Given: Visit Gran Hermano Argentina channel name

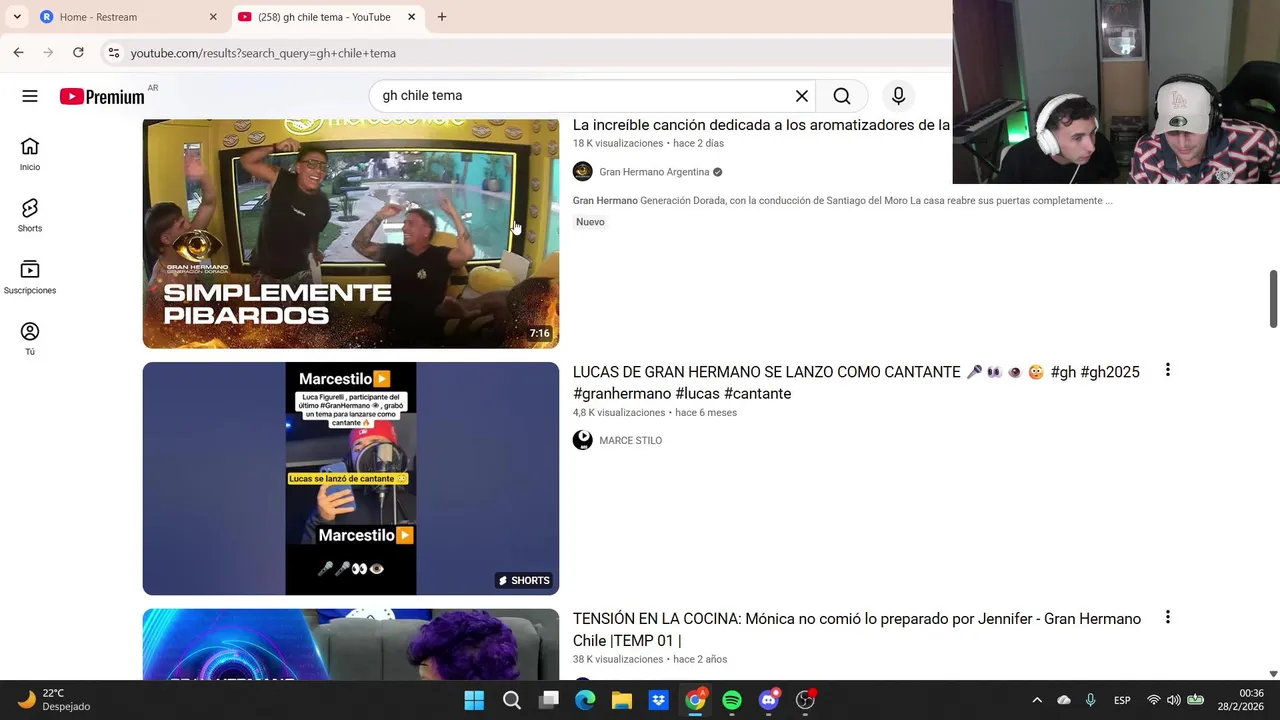Looking at the screenshot, I should click(x=654, y=172).
